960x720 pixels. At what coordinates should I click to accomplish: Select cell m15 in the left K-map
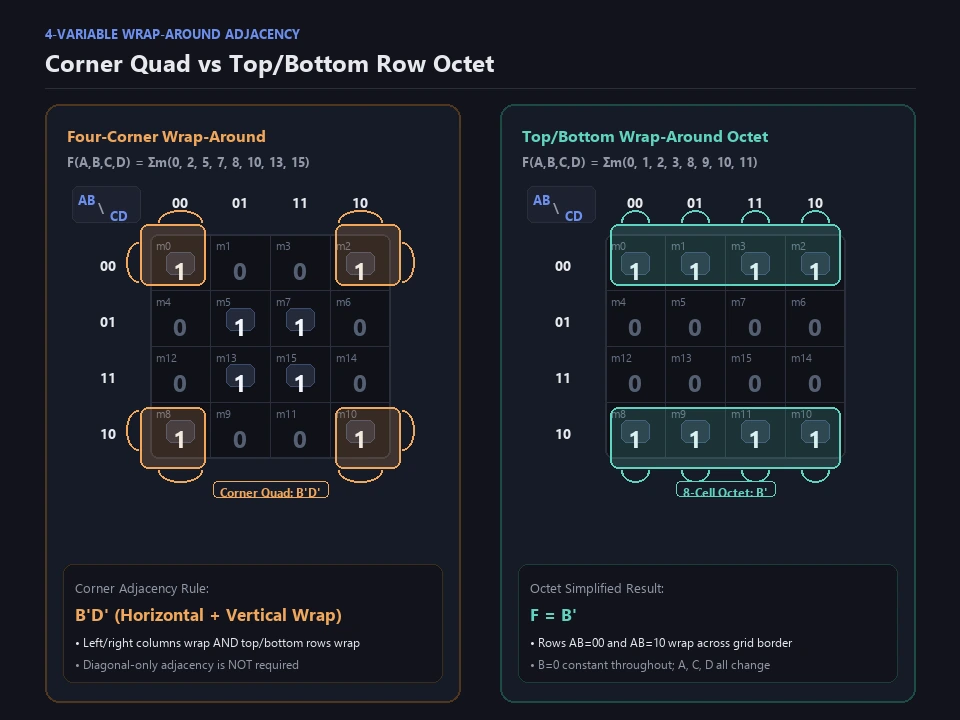[x=300, y=375]
